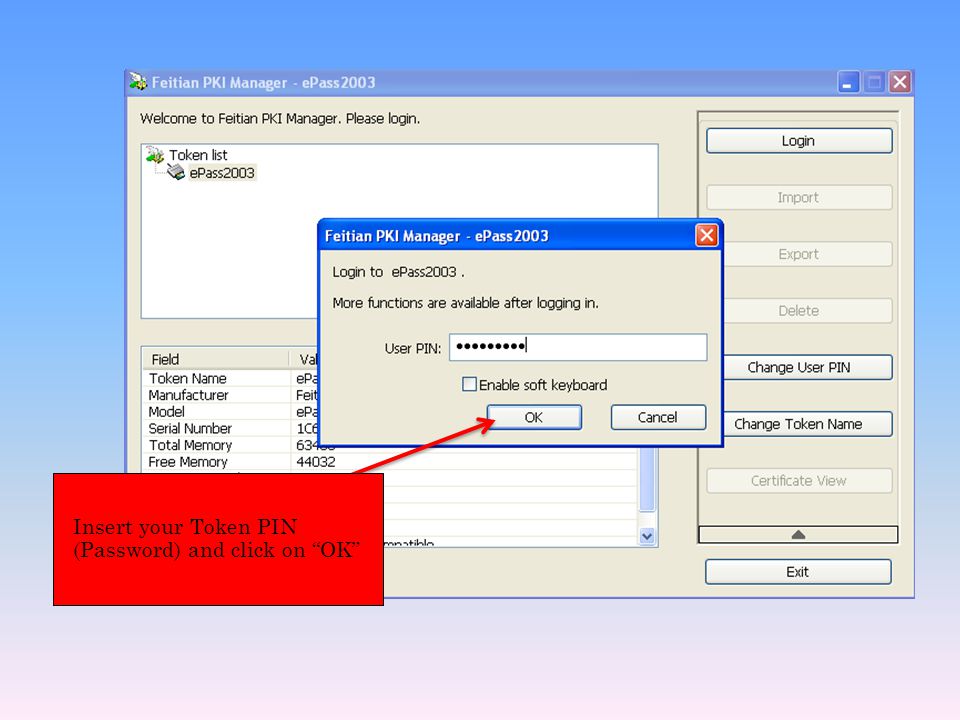Viewport: 960px width, 720px height.
Task: Close the login dialog with red X
Action: (707, 235)
